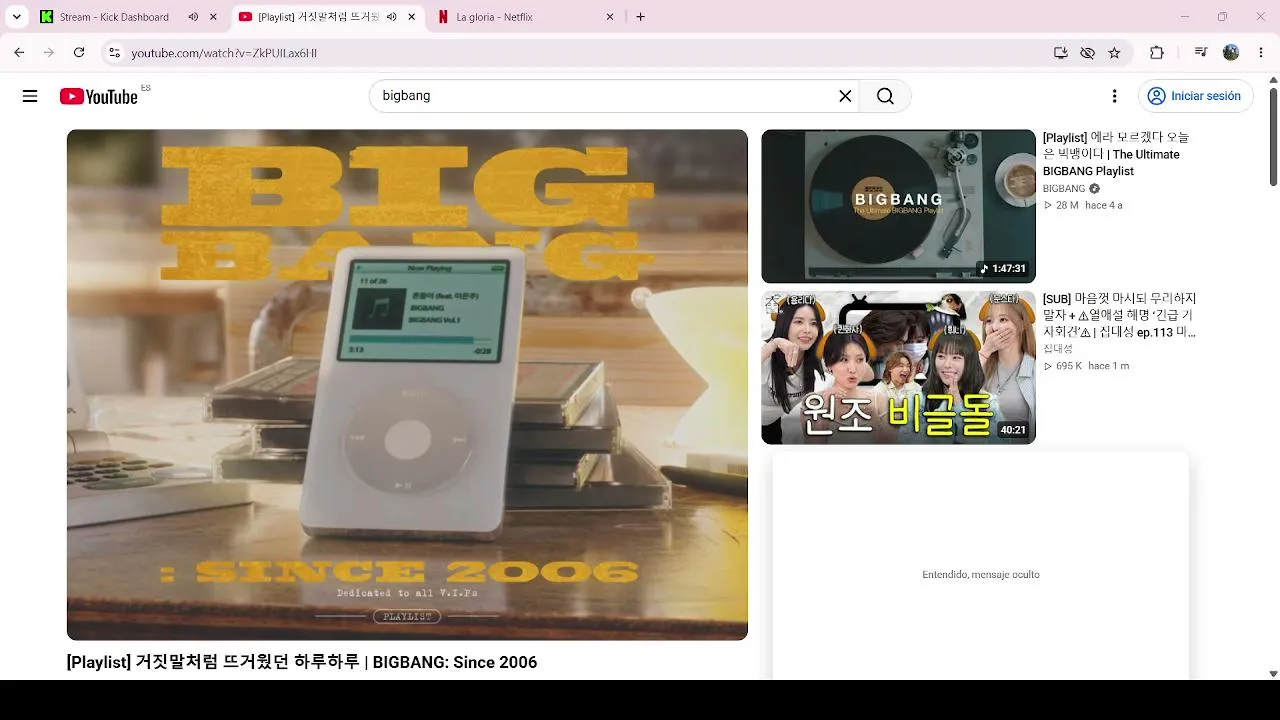Clear the bigbang search query

845,96
